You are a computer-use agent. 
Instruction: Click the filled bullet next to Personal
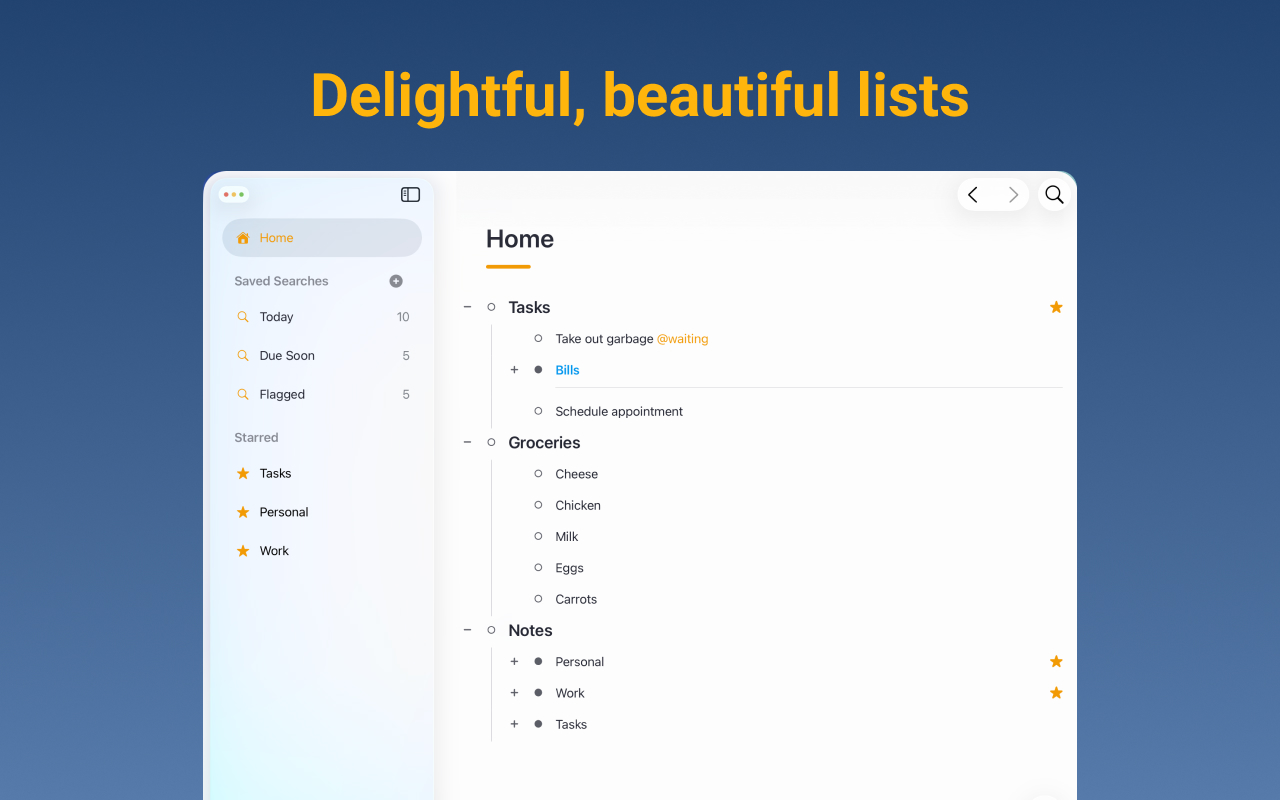tap(538, 662)
